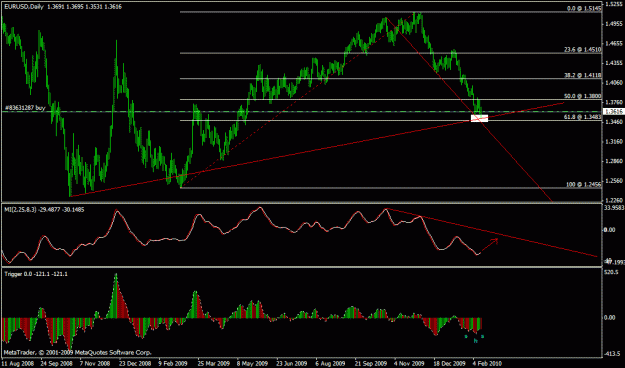Click the "50.0 @ 1.3800" Fibonacci label
Viewport: 625px width, 368px height.
583,96
